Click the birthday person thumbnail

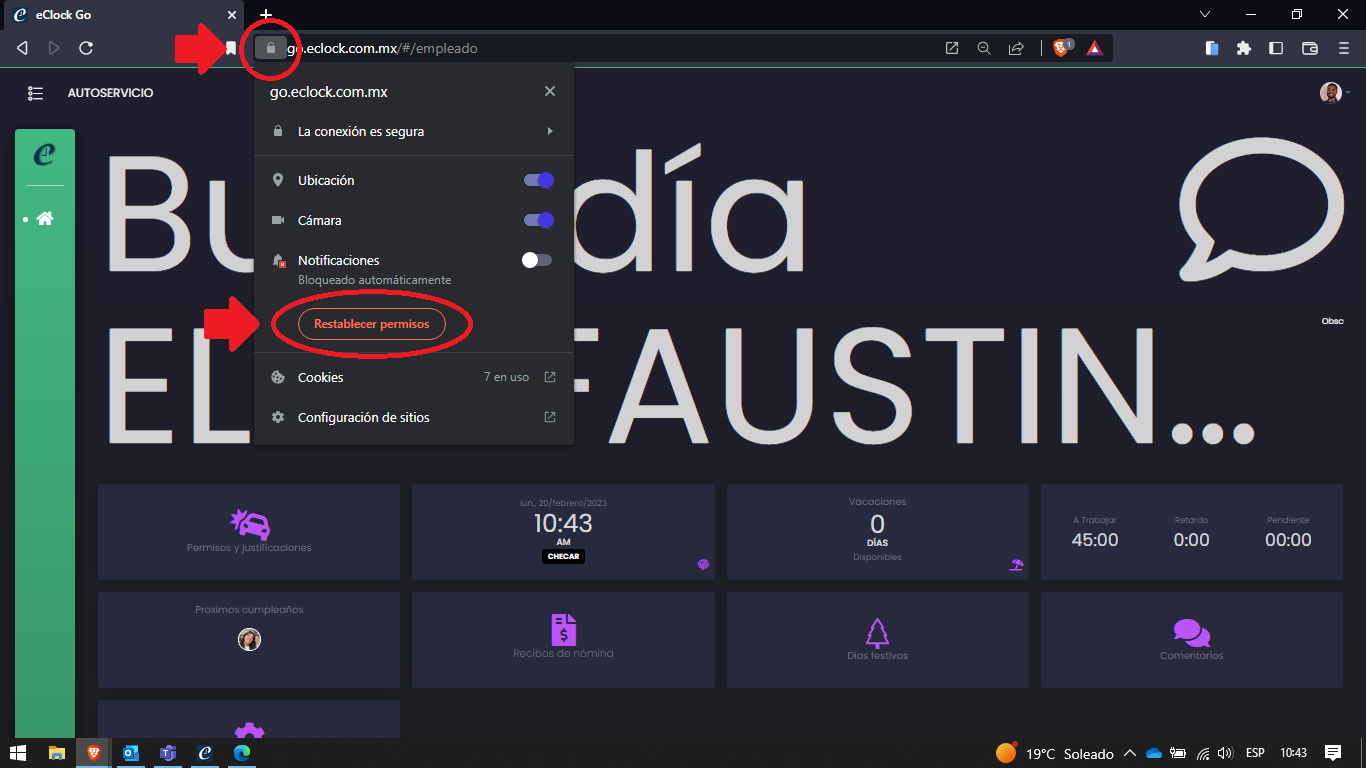(249, 640)
